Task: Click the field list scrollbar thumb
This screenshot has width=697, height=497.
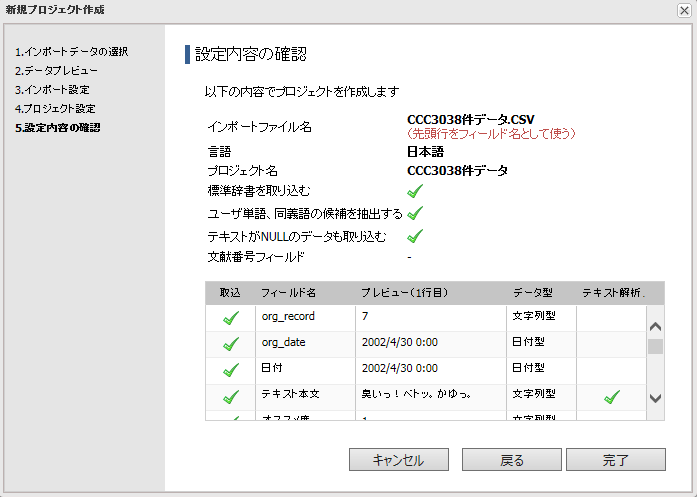Action: tap(656, 347)
